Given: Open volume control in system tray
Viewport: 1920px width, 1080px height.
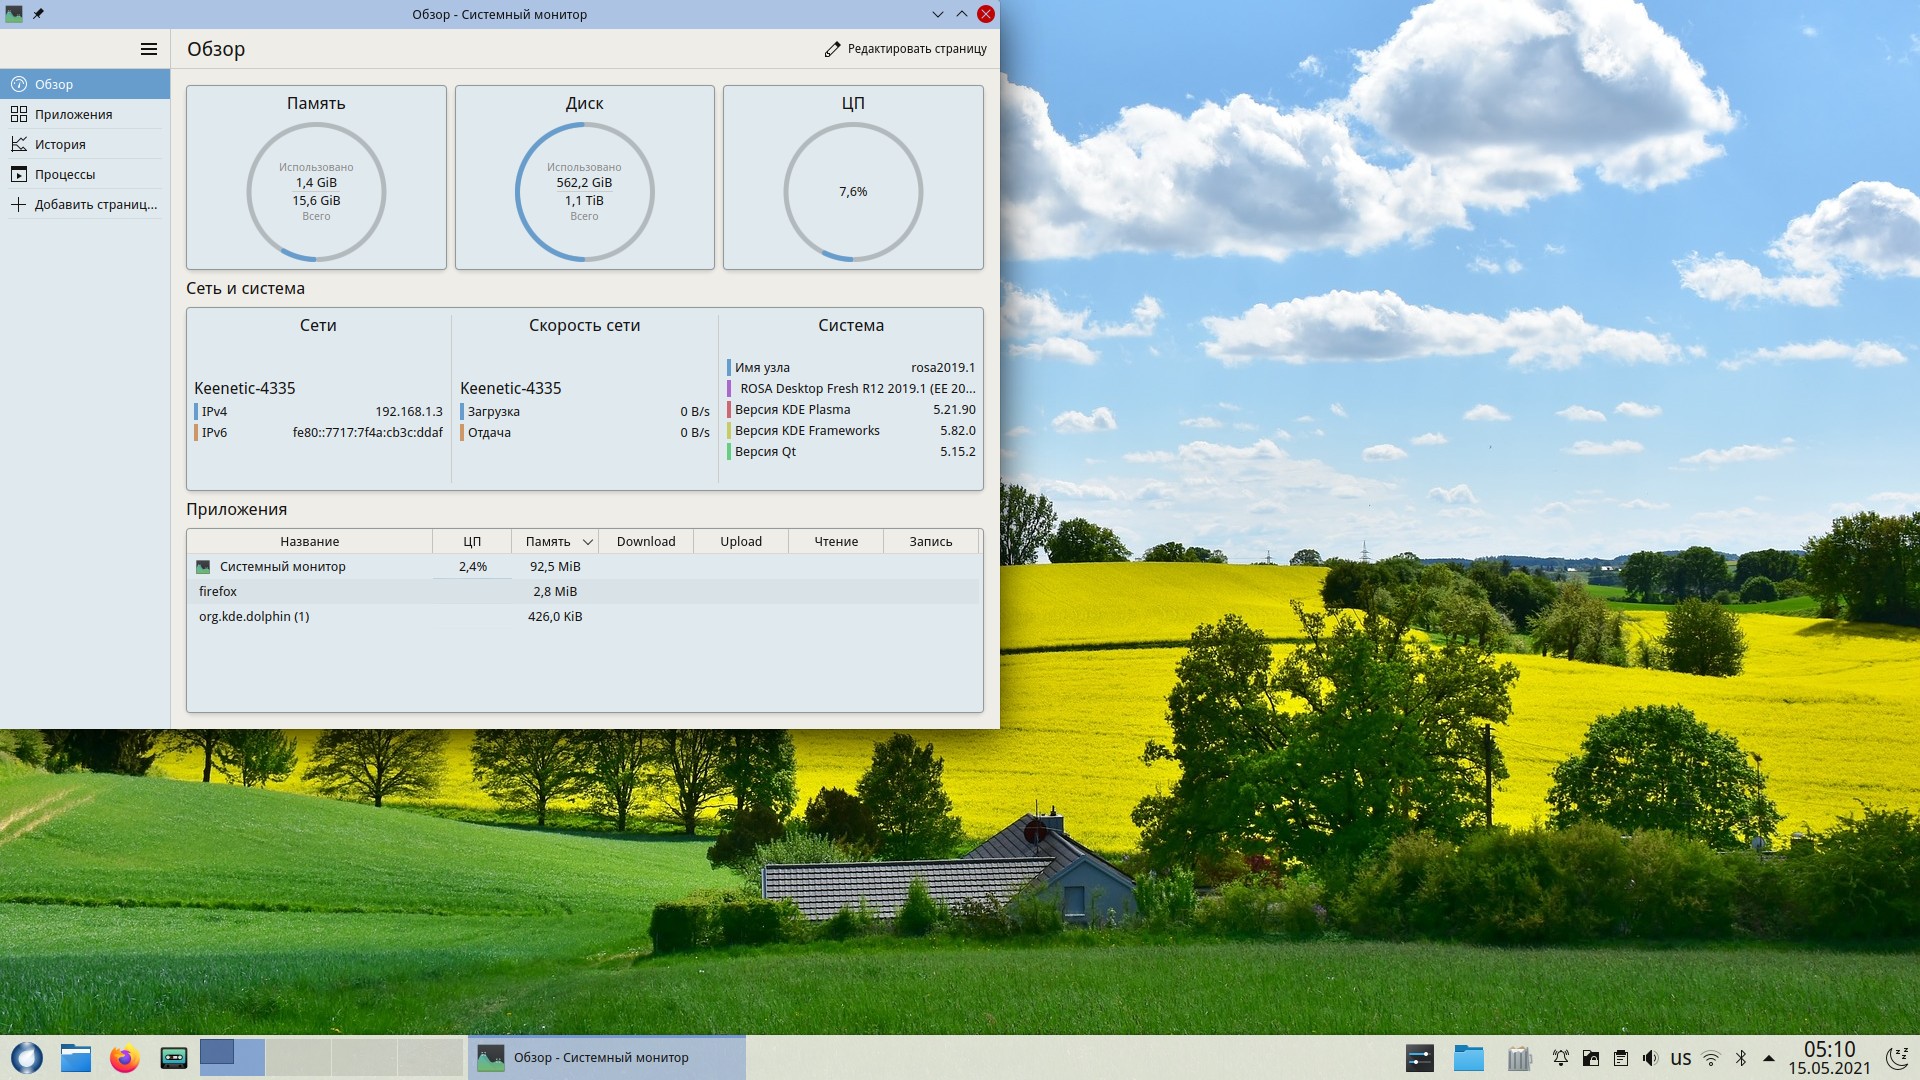Looking at the screenshot, I should click(x=1650, y=1058).
